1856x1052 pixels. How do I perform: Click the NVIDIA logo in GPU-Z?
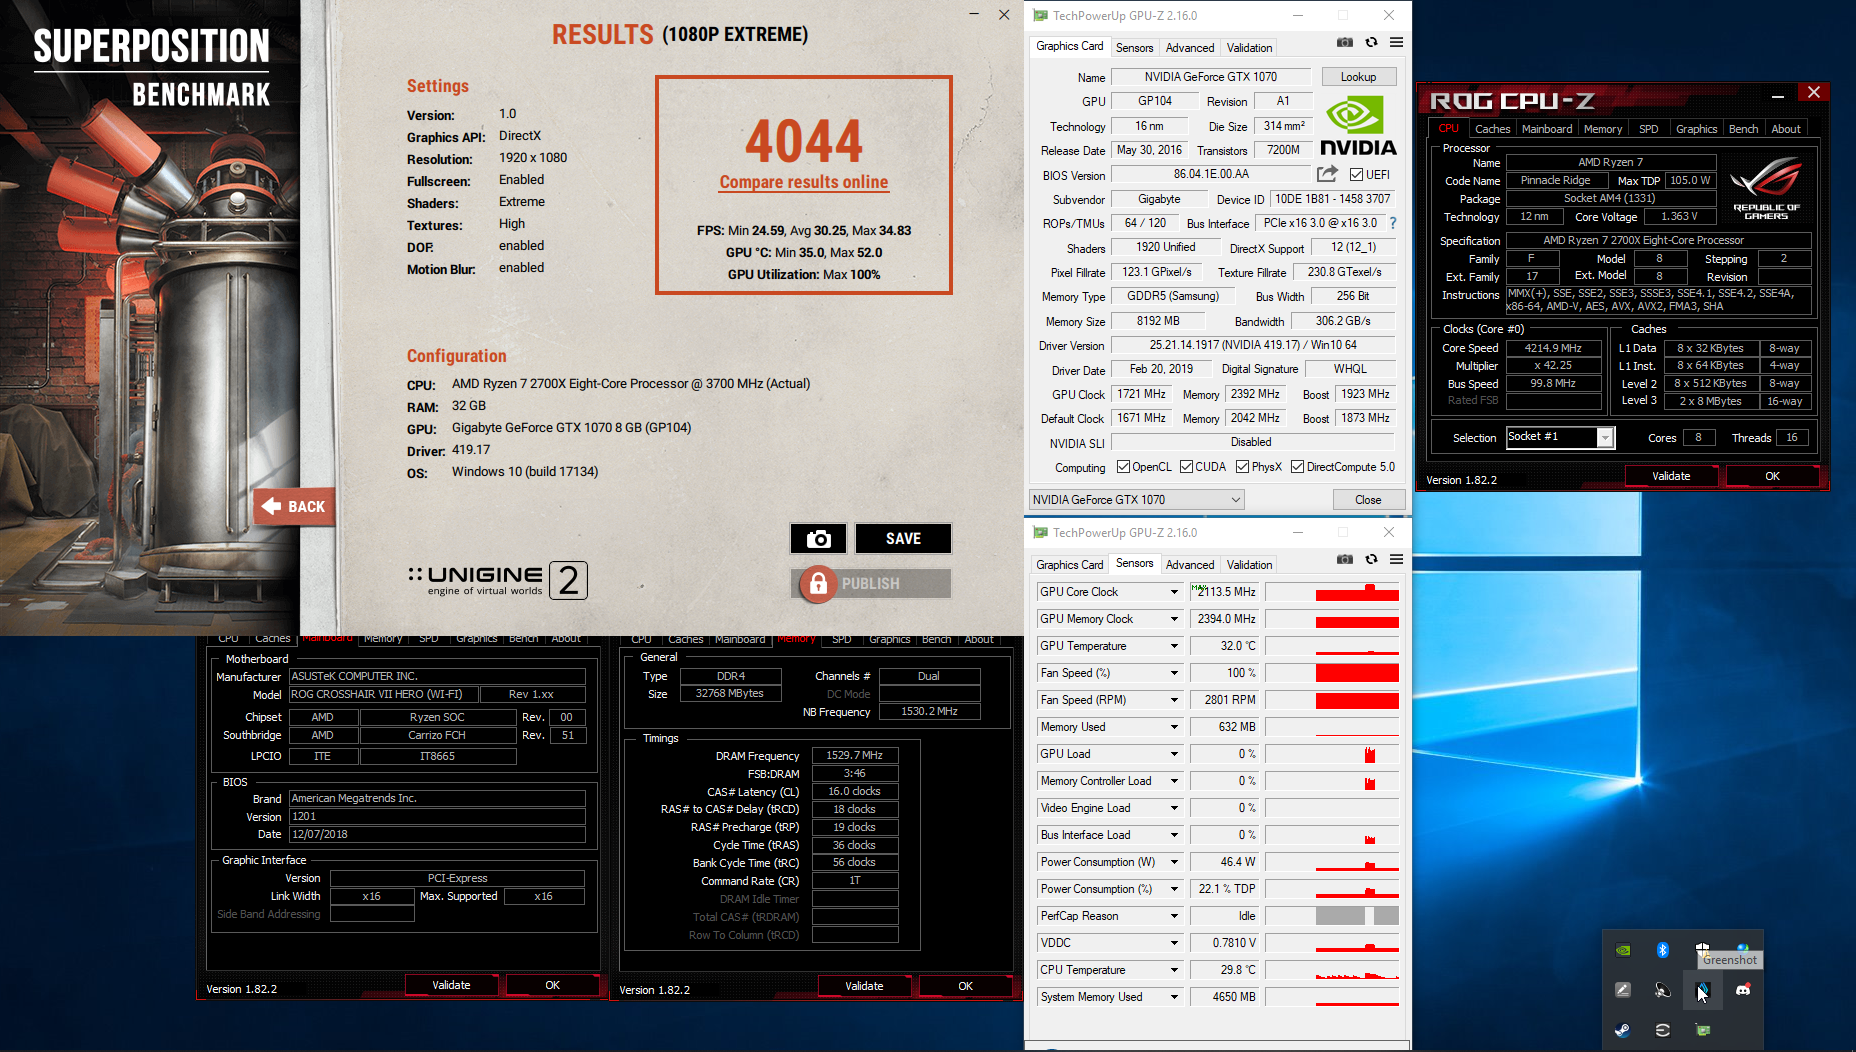click(1357, 126)
